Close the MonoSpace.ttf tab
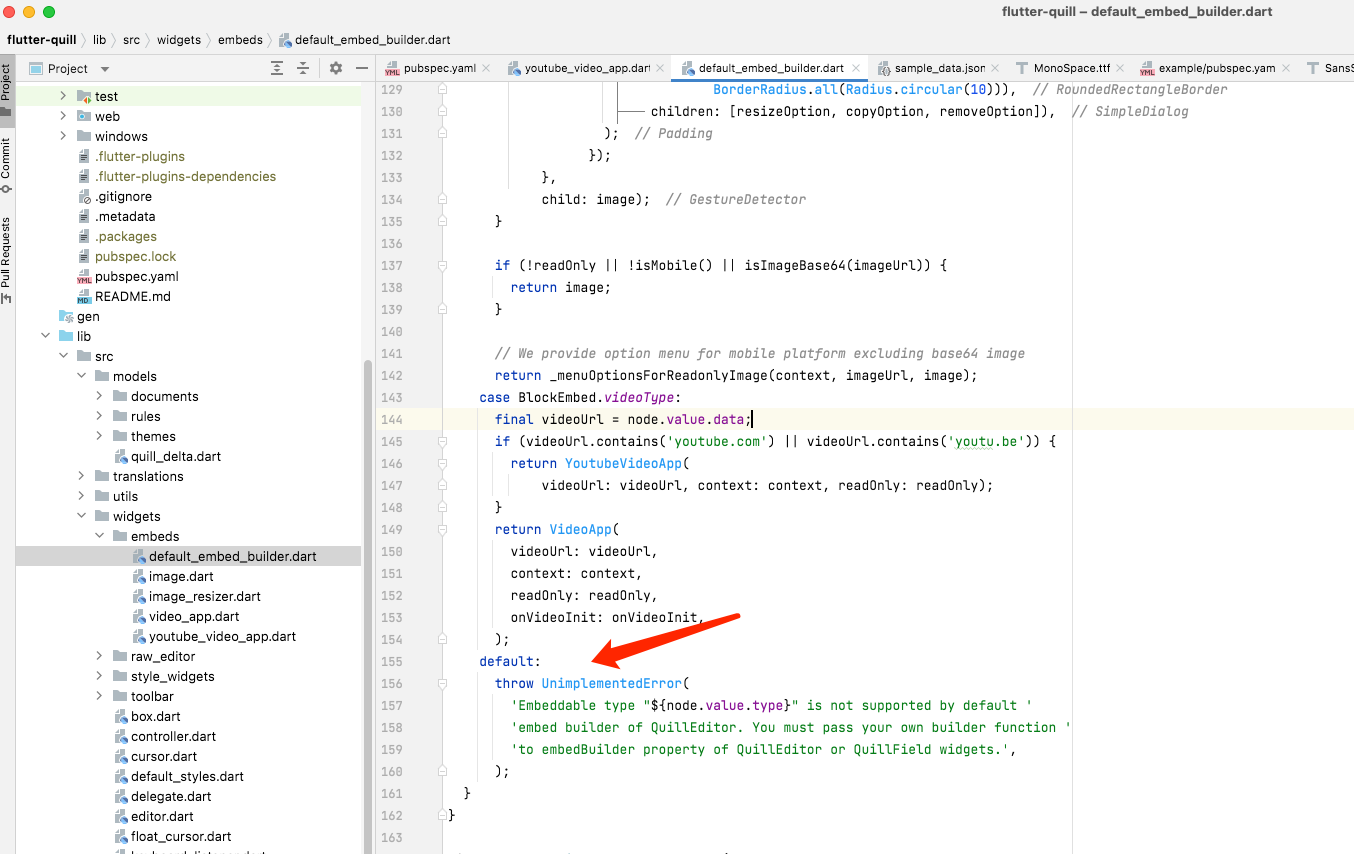 [x=1120, y=68]
